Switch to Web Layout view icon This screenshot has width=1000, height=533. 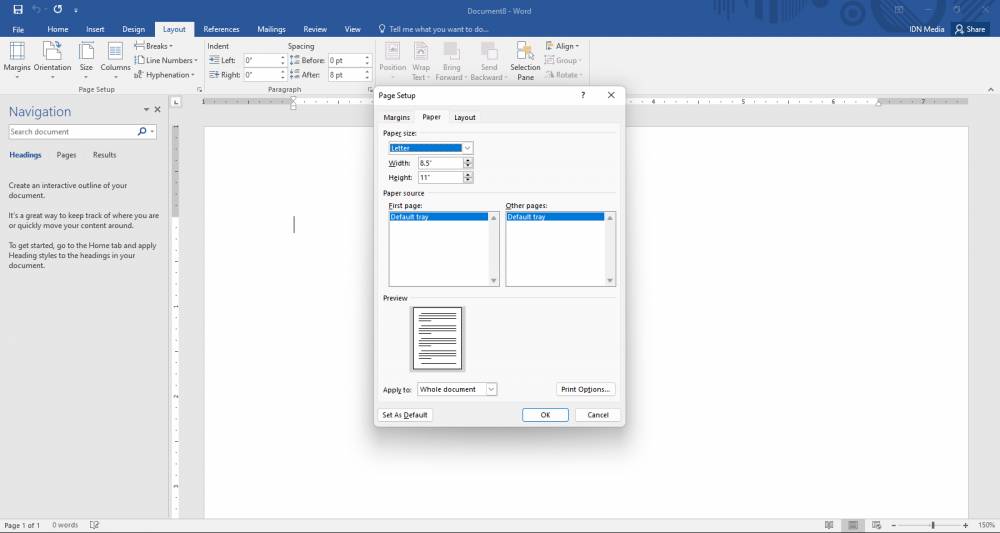click(x=876, y=525)
